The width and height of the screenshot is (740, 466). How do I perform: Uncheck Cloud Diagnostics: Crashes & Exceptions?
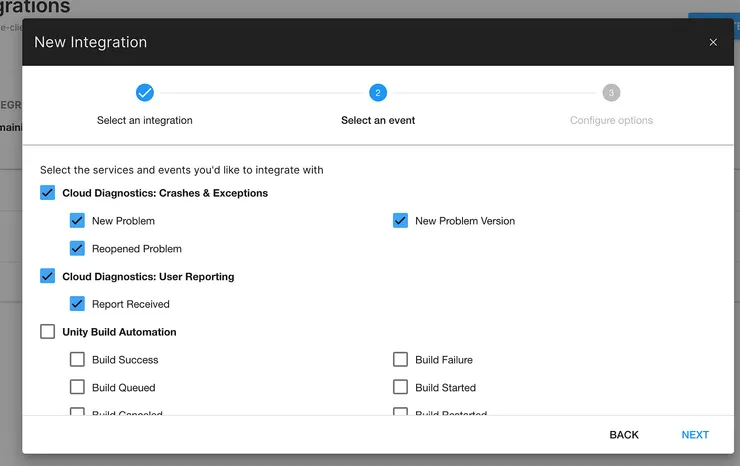tap(48, 193)
